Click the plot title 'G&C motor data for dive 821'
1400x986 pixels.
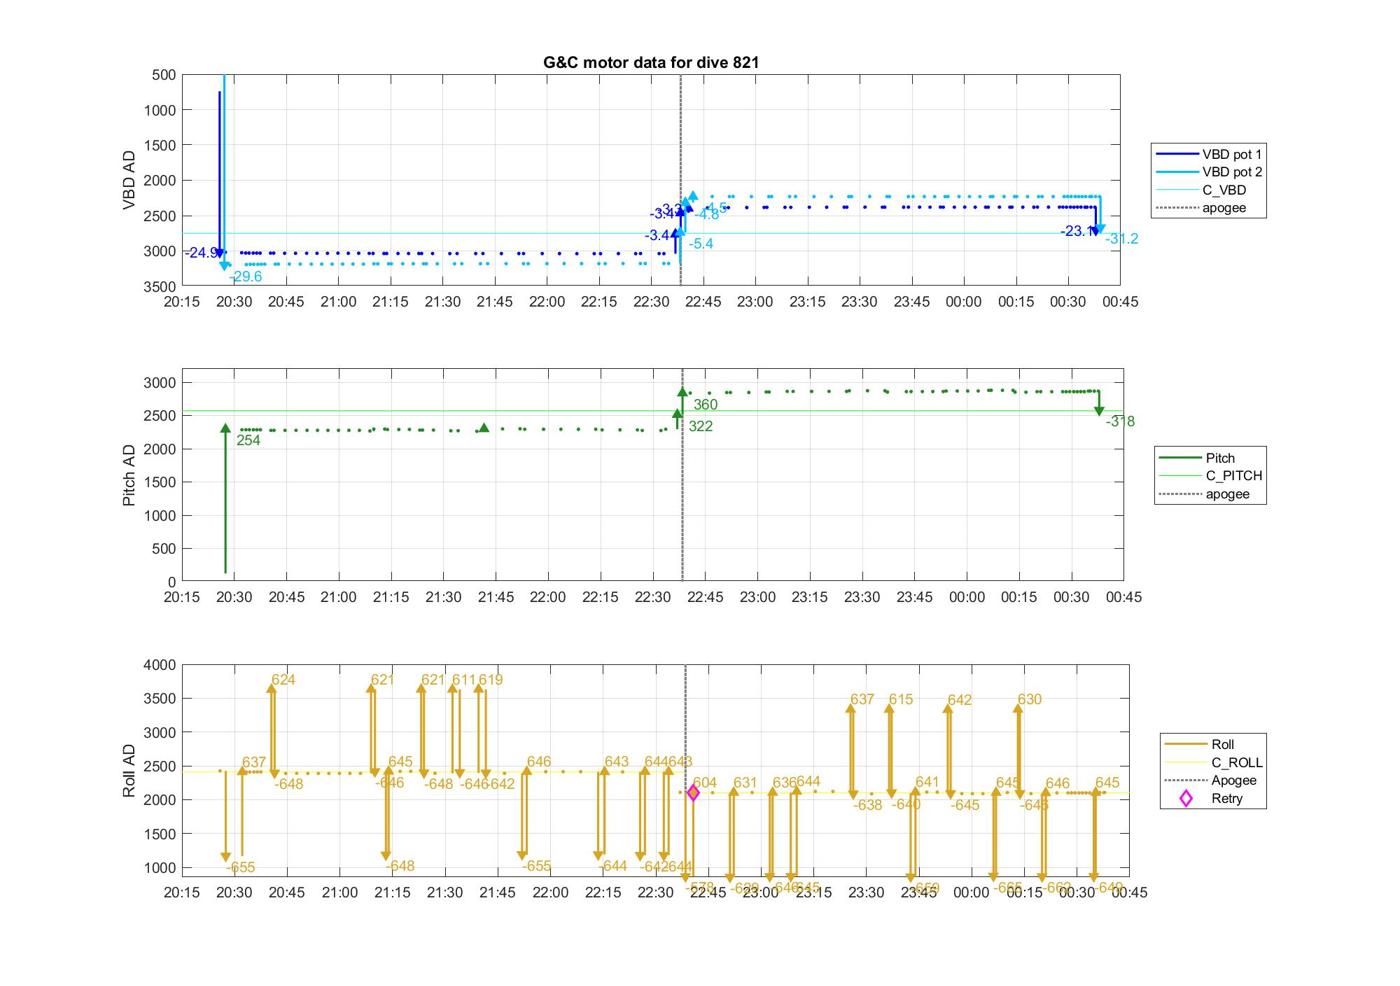coord(651,62)
